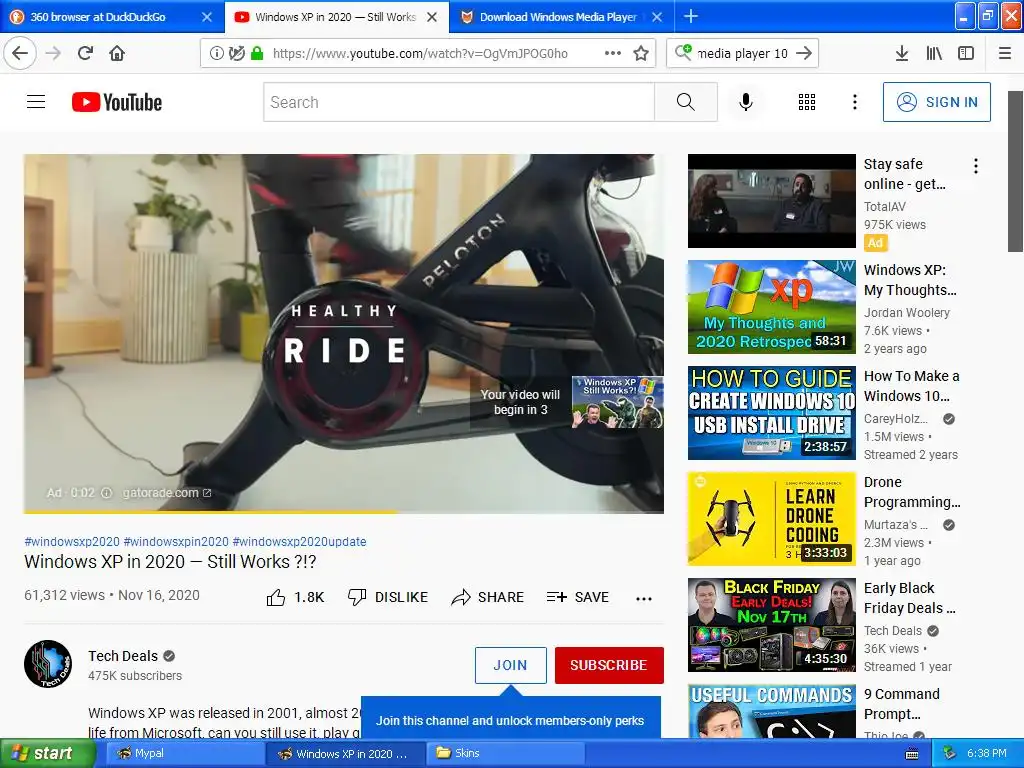Reload the current page
This screenshot has width=1024, height=768.
[x=85, y=53]
